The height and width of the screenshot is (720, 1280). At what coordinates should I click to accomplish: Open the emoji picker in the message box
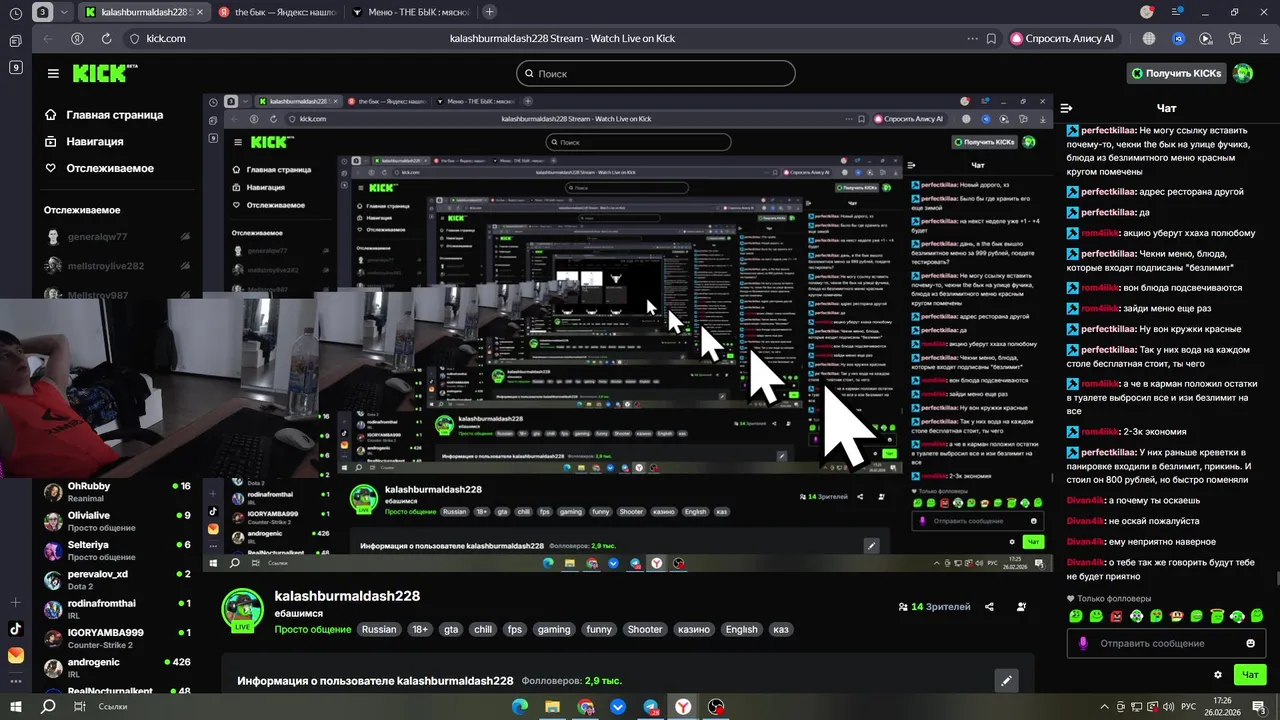point(1250,643)
